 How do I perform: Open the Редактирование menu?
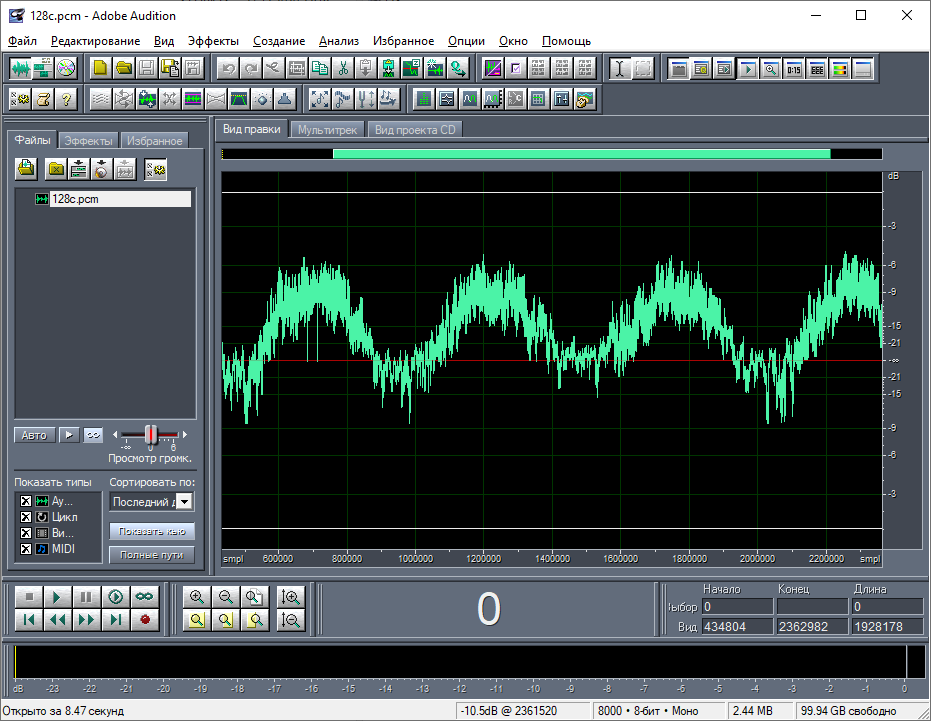(96, 41)
